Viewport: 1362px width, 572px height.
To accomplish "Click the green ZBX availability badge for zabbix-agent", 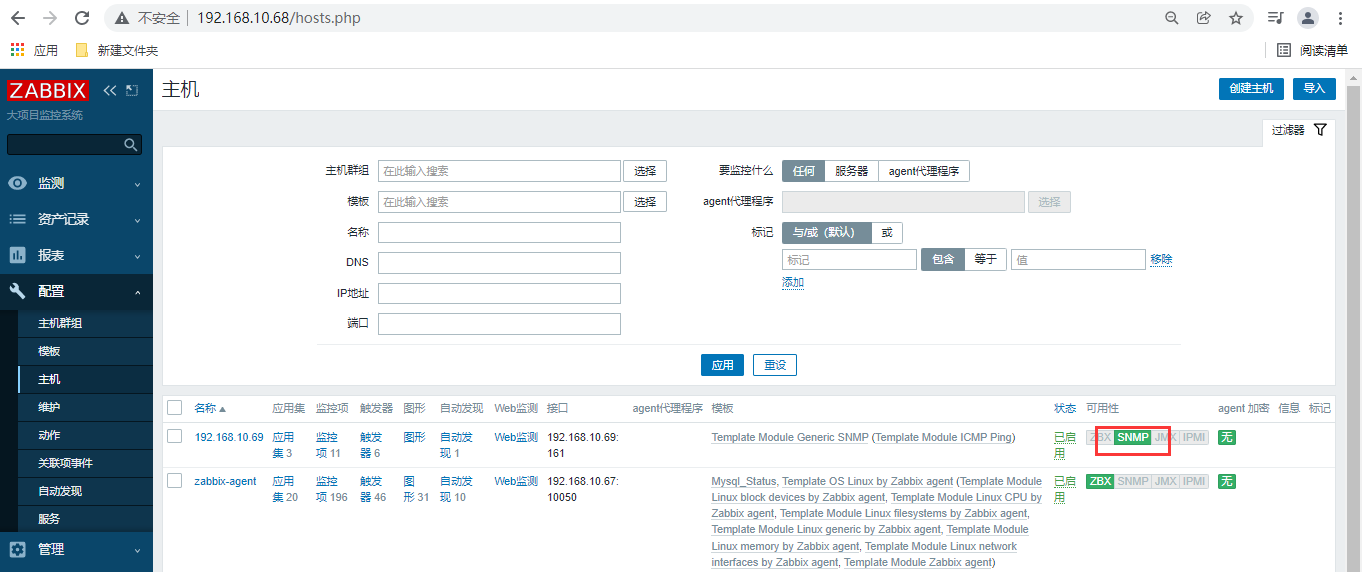I will click(x=1100, y=481).
